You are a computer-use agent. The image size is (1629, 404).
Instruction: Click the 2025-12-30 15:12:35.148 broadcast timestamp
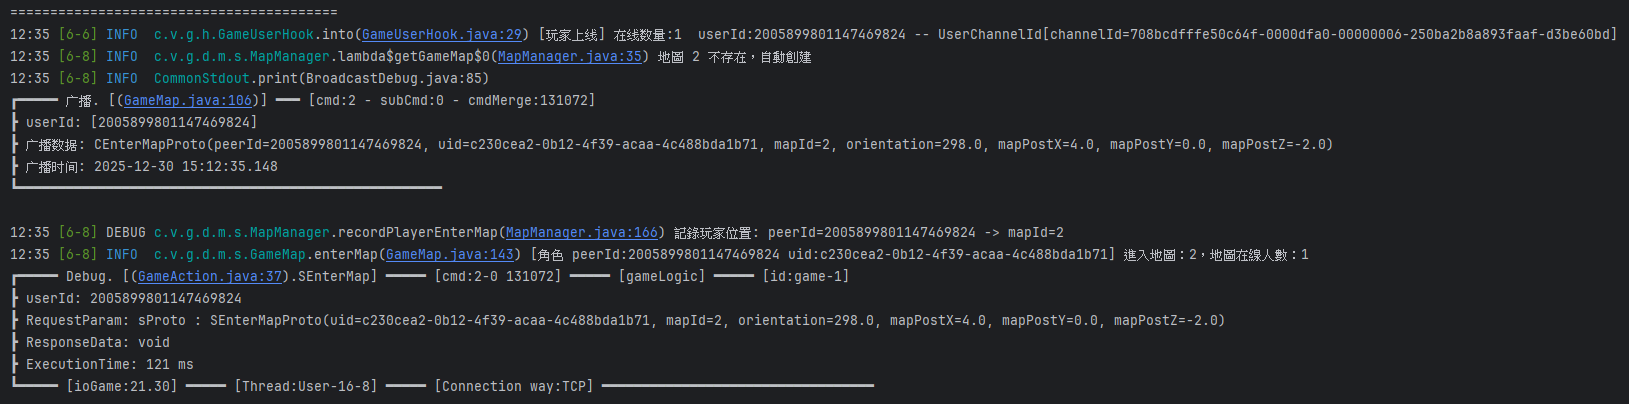186,166
